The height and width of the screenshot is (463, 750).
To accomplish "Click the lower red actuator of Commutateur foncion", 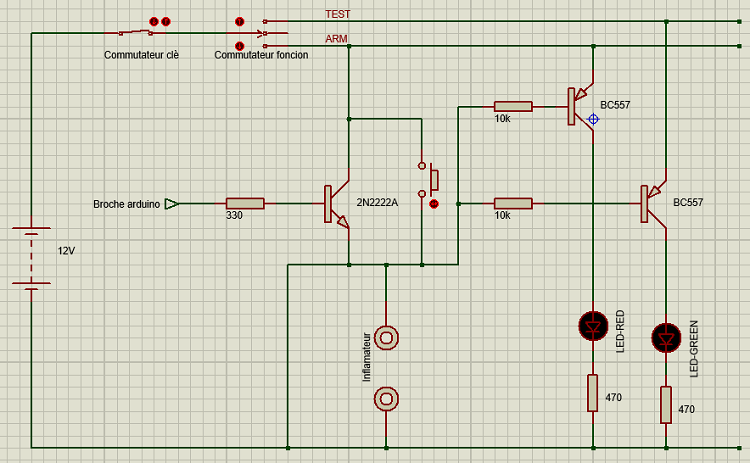I will tap(240, 46).
